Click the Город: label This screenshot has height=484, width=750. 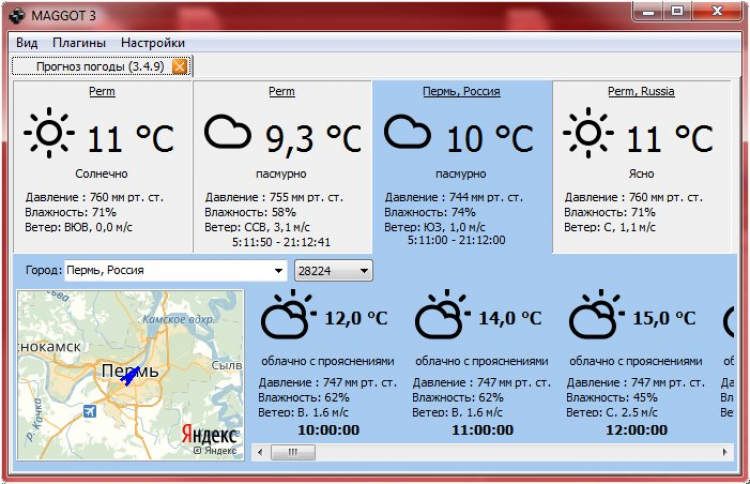point(44,270)
